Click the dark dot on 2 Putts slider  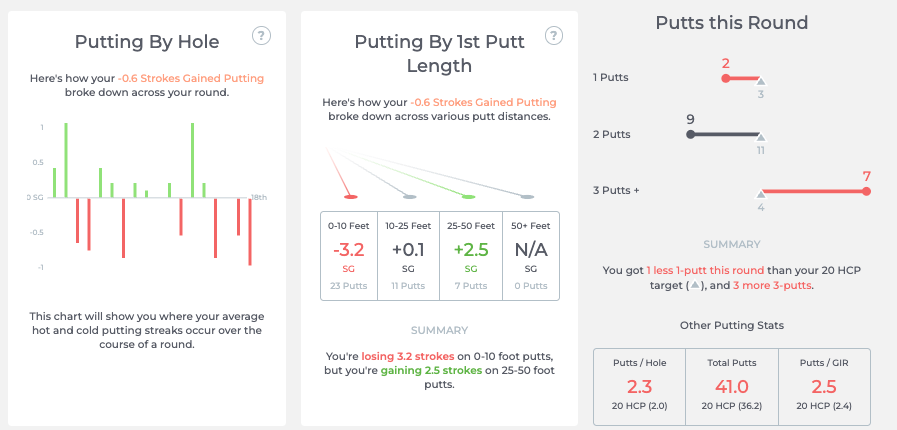[691, 135]
